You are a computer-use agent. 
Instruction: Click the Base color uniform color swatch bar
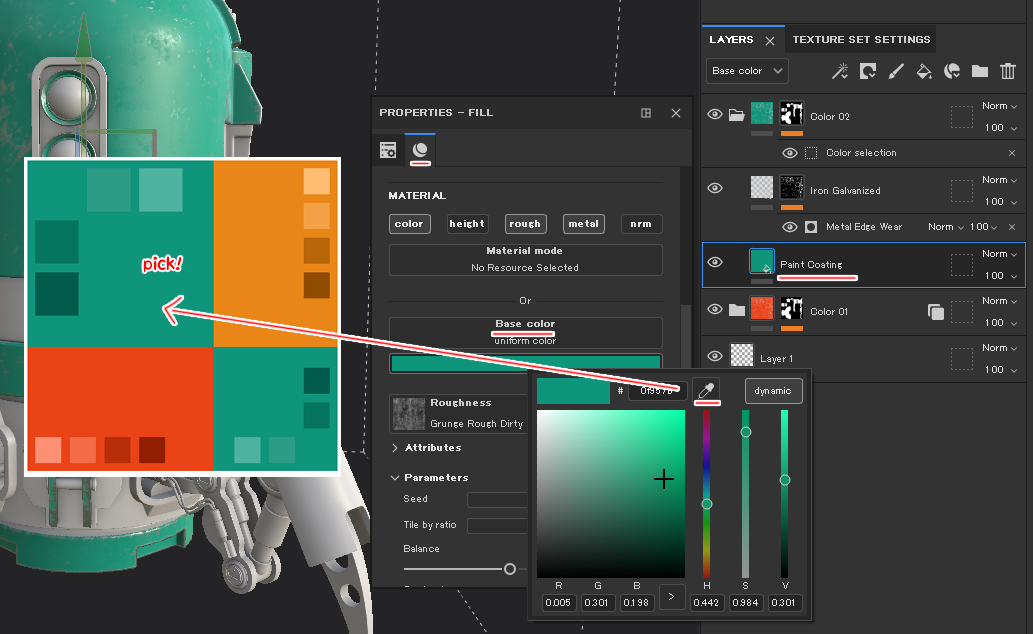[525, 363]
